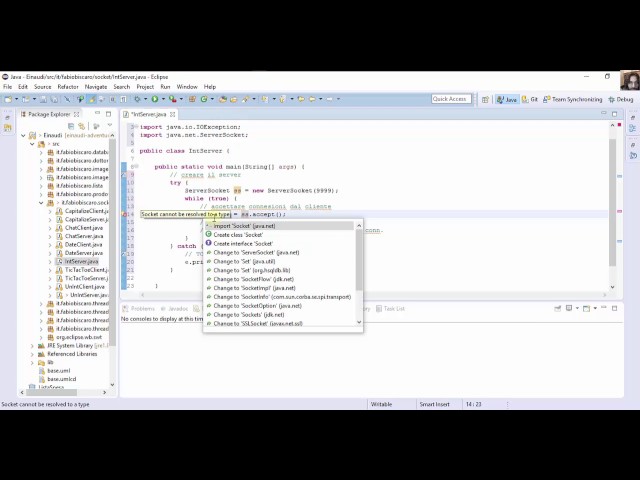Collapse the Einaudi project node

(23, 135)
